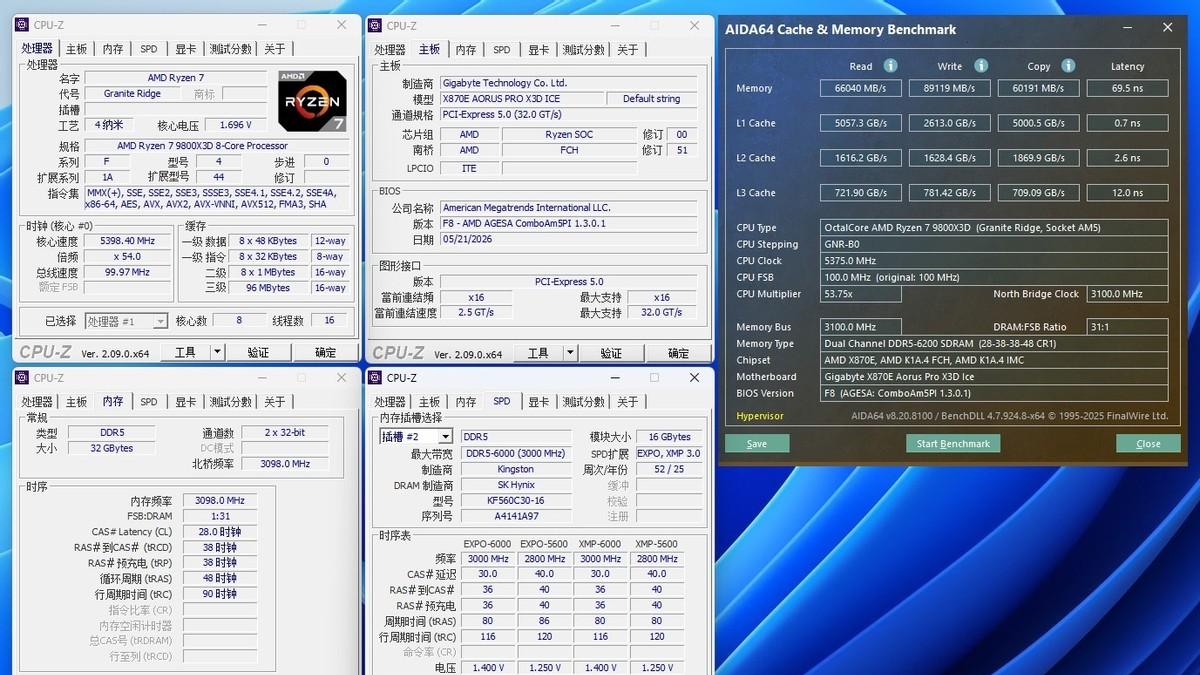This screenshot has width=1200, height=675.
Task: Click the North Bridge Clock 3100.0 MHz value
Action: pos(1127,294)
